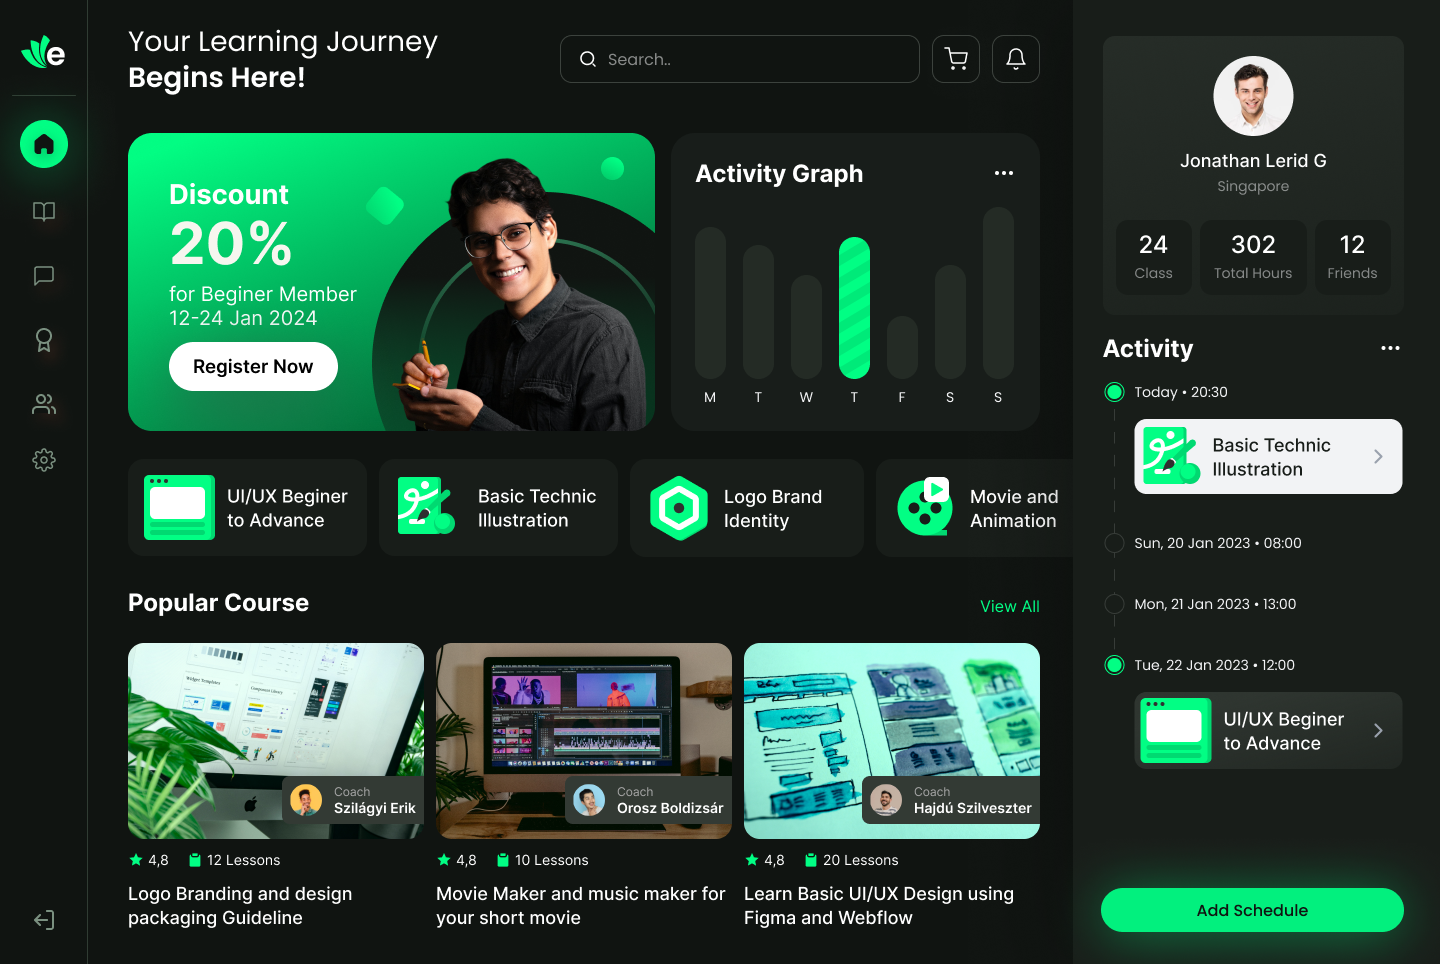Expand the Activity Graph options menu
Viewport: 1440px width, 964px height.
point(1003,173)
